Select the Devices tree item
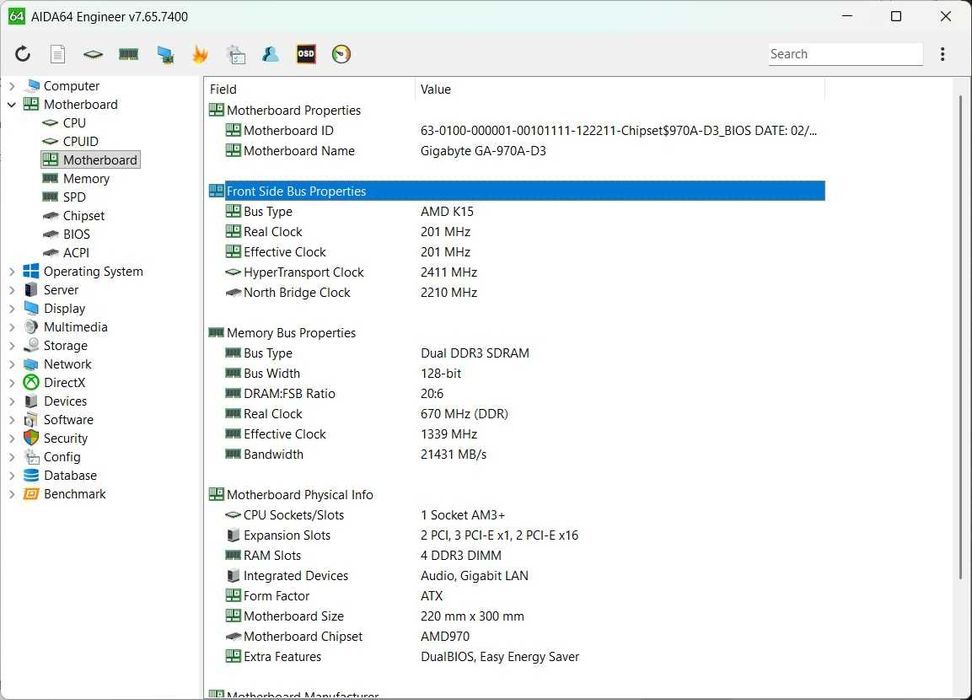 pos(65,401)
